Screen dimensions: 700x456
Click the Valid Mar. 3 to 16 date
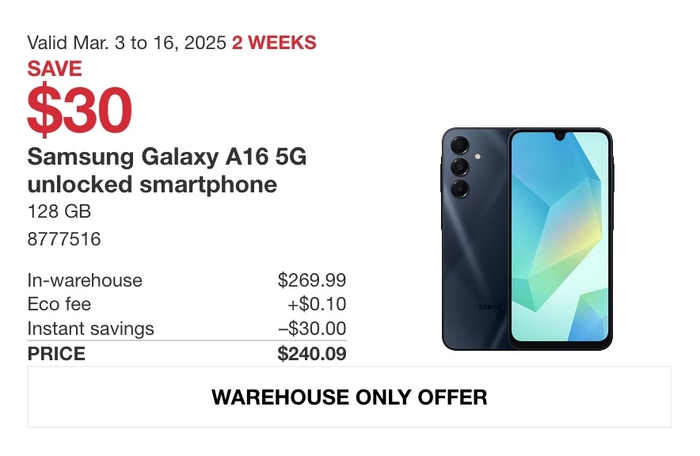127,43
